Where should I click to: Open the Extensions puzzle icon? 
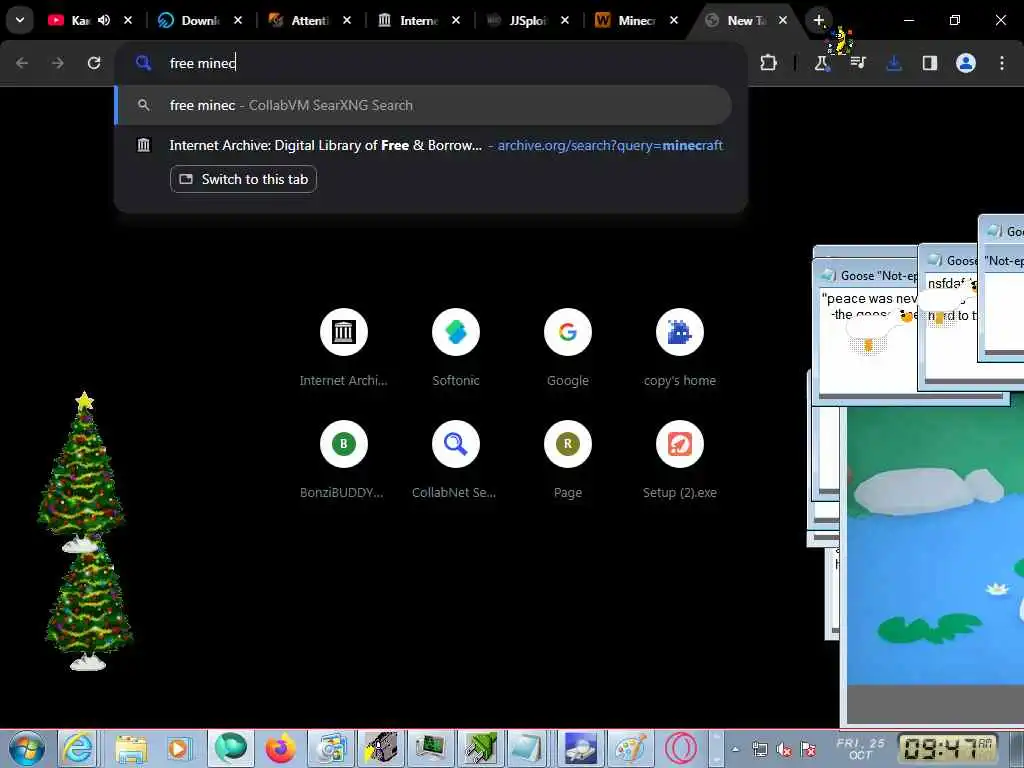[768, 63]
